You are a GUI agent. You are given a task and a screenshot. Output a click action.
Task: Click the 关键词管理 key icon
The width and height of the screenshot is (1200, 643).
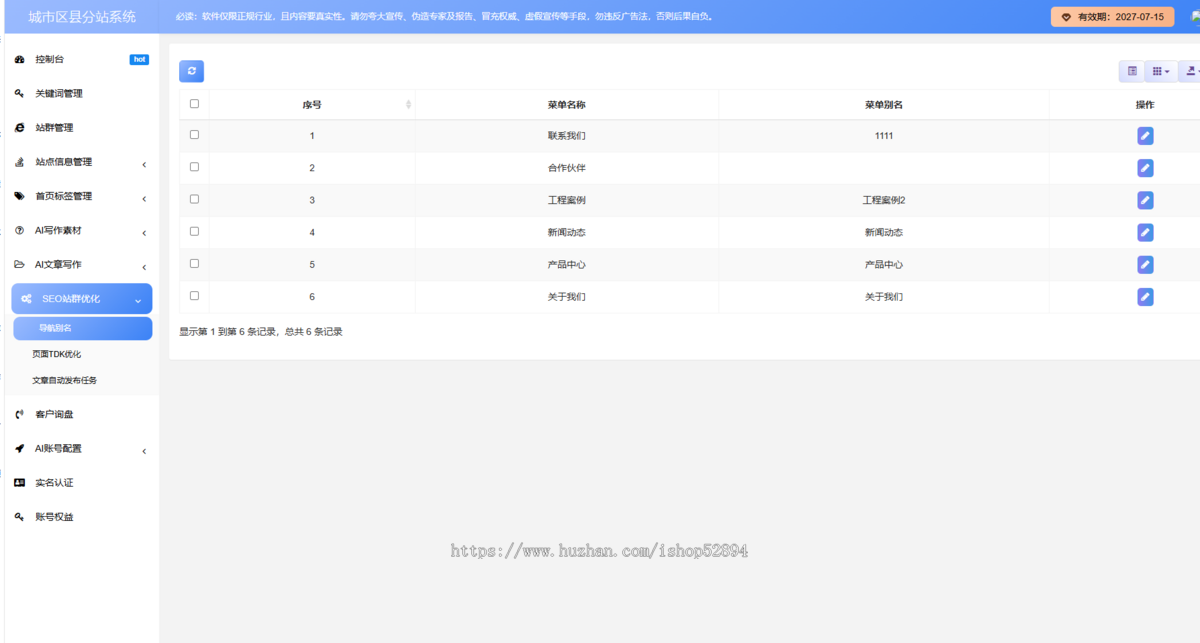(x=19, y=94)
